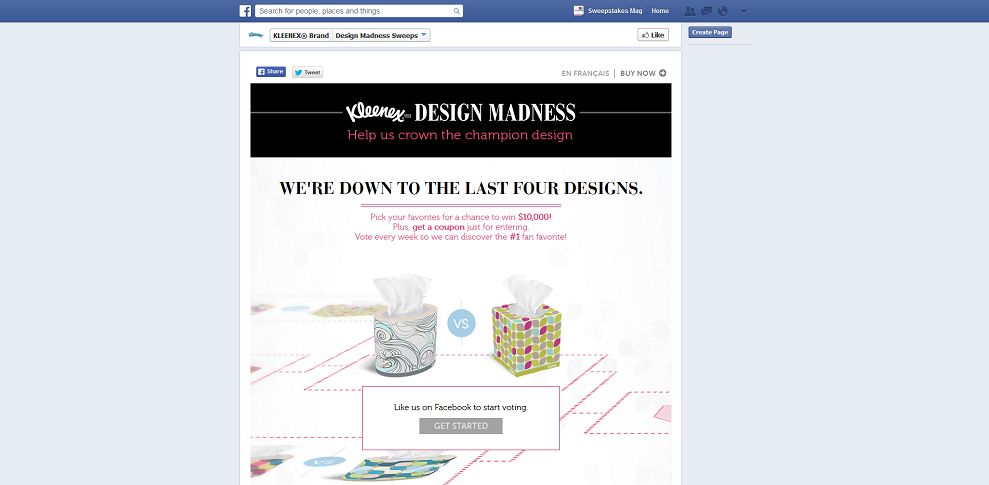This screenshot has width=989, height=485.
Task: Tweet this page
Action: tap(307, 72)
